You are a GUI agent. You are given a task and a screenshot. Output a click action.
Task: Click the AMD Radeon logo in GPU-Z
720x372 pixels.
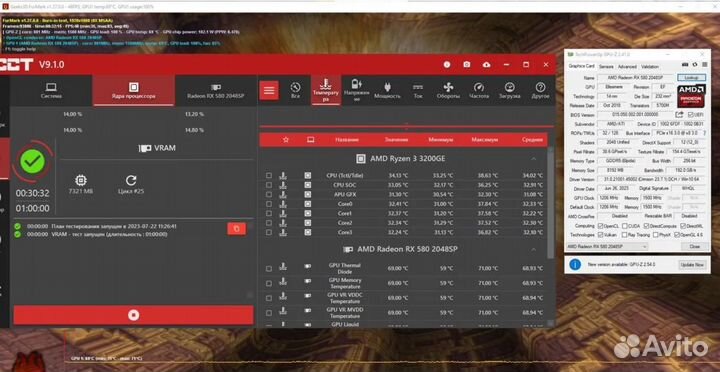tap(691, 95)
